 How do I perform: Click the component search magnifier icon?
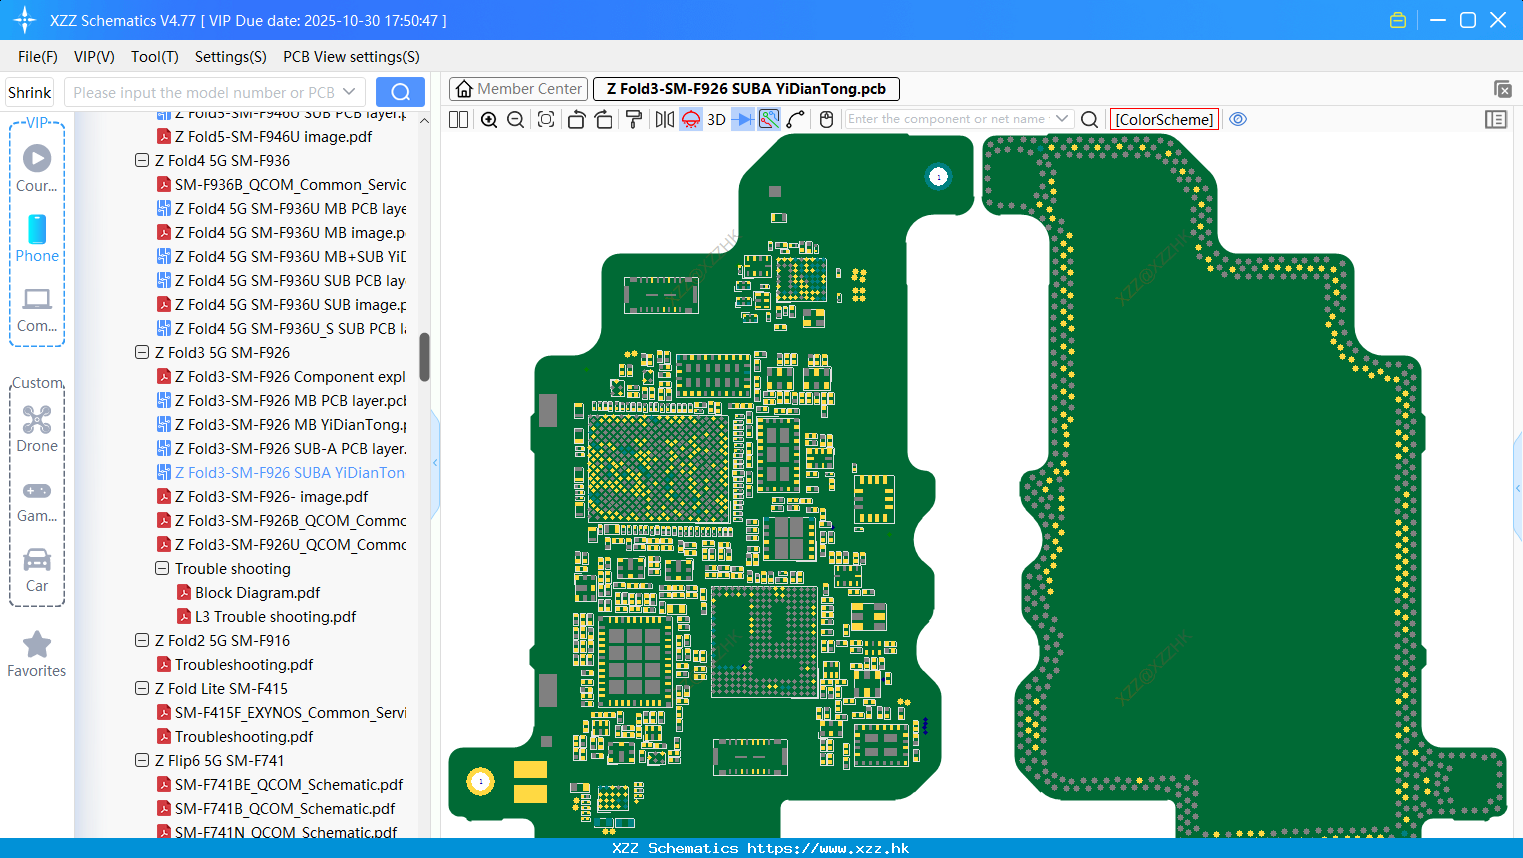click(1090, 119)
